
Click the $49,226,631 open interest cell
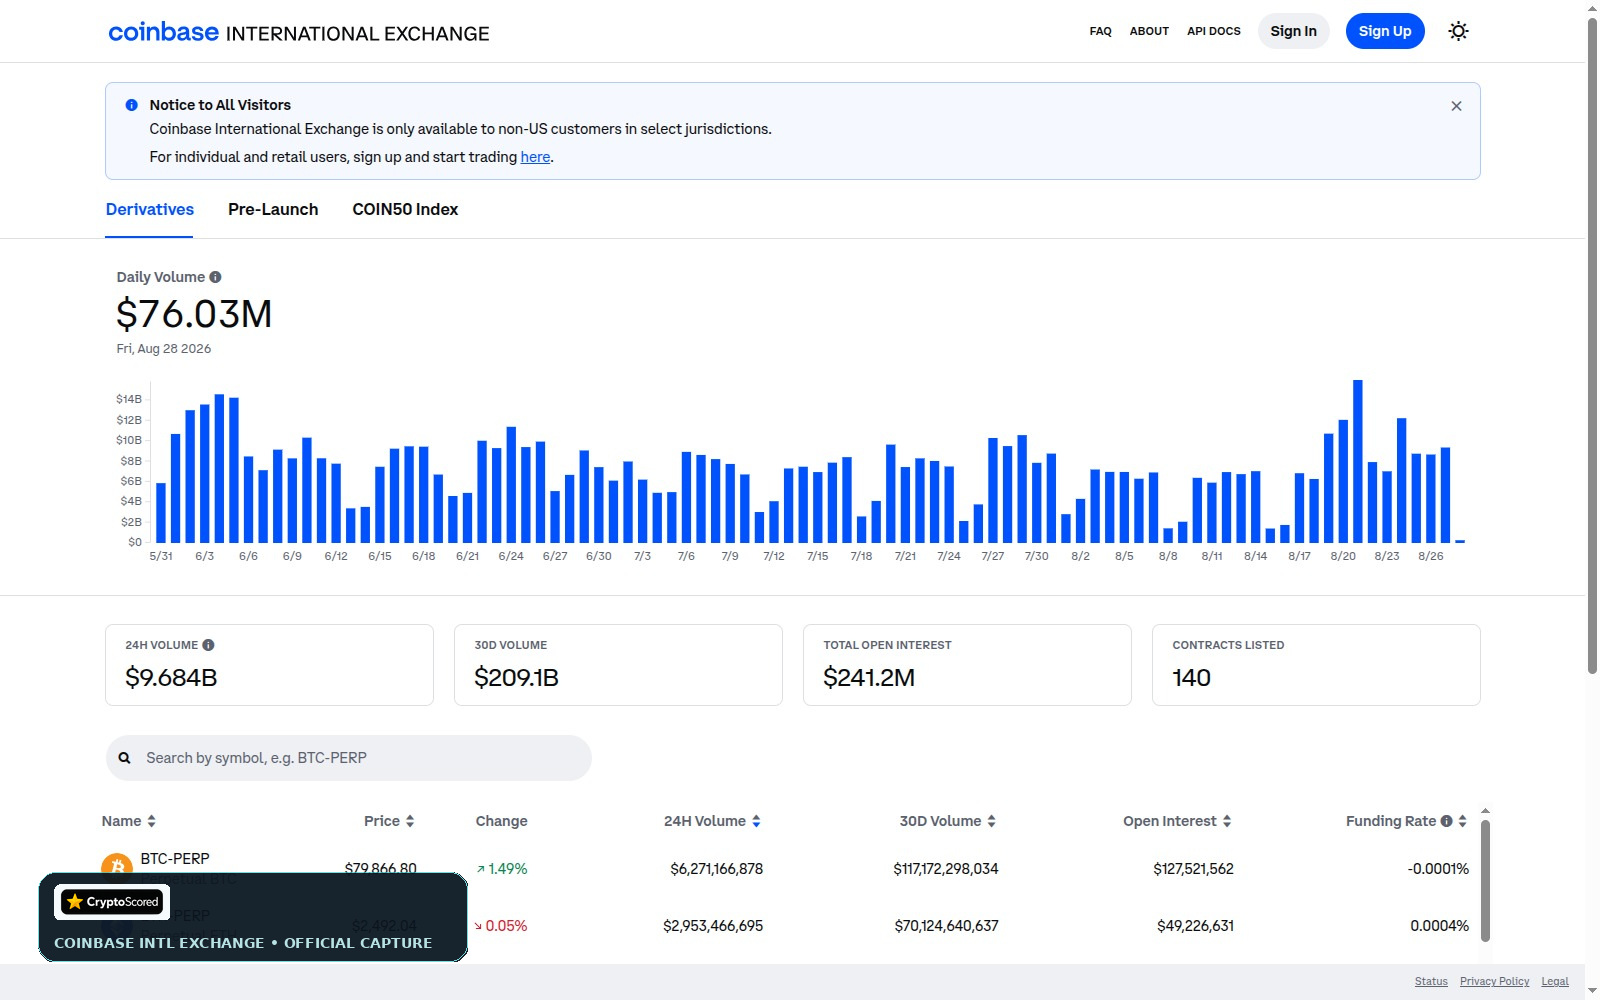pos(1195,926)
